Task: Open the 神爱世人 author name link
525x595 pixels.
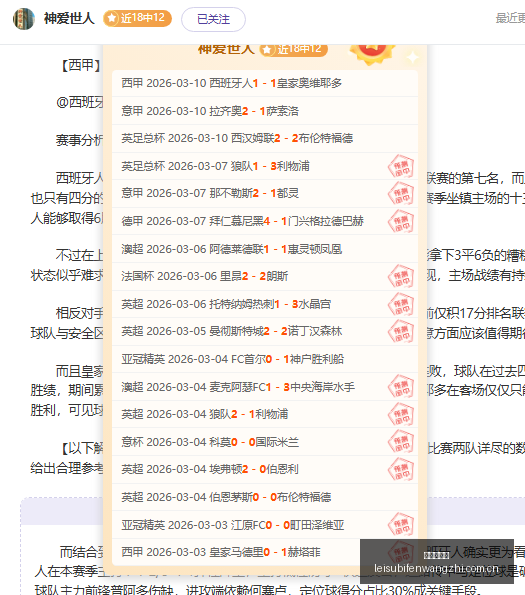Action: pos(69,18)
